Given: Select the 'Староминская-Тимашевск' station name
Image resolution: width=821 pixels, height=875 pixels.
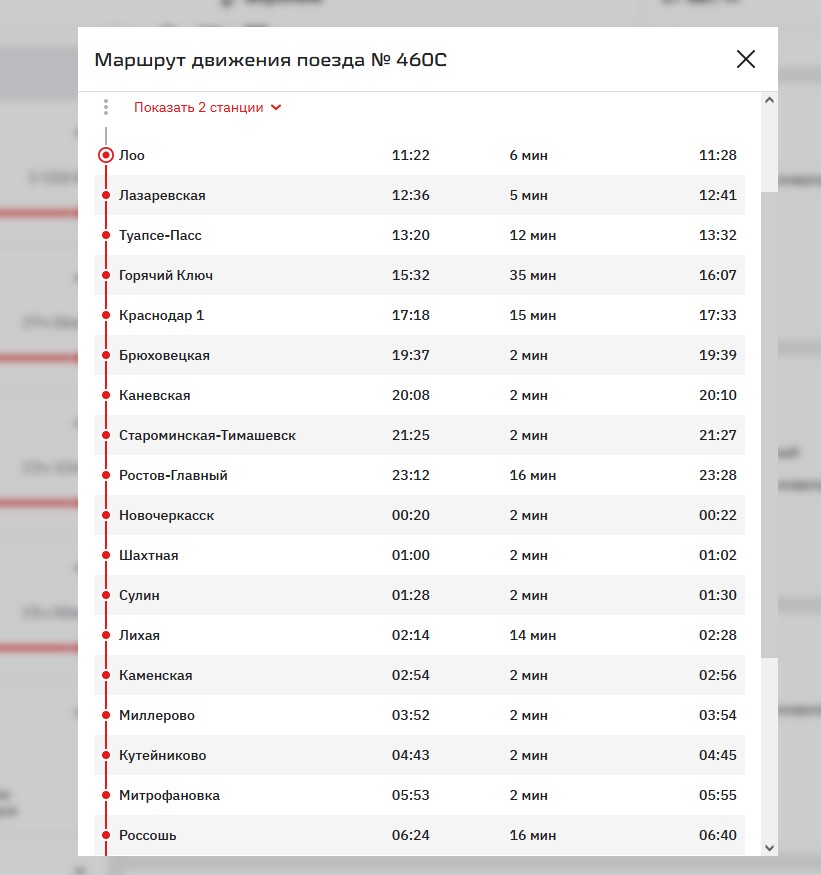Looking at the screenshot, I should [208, 435].
